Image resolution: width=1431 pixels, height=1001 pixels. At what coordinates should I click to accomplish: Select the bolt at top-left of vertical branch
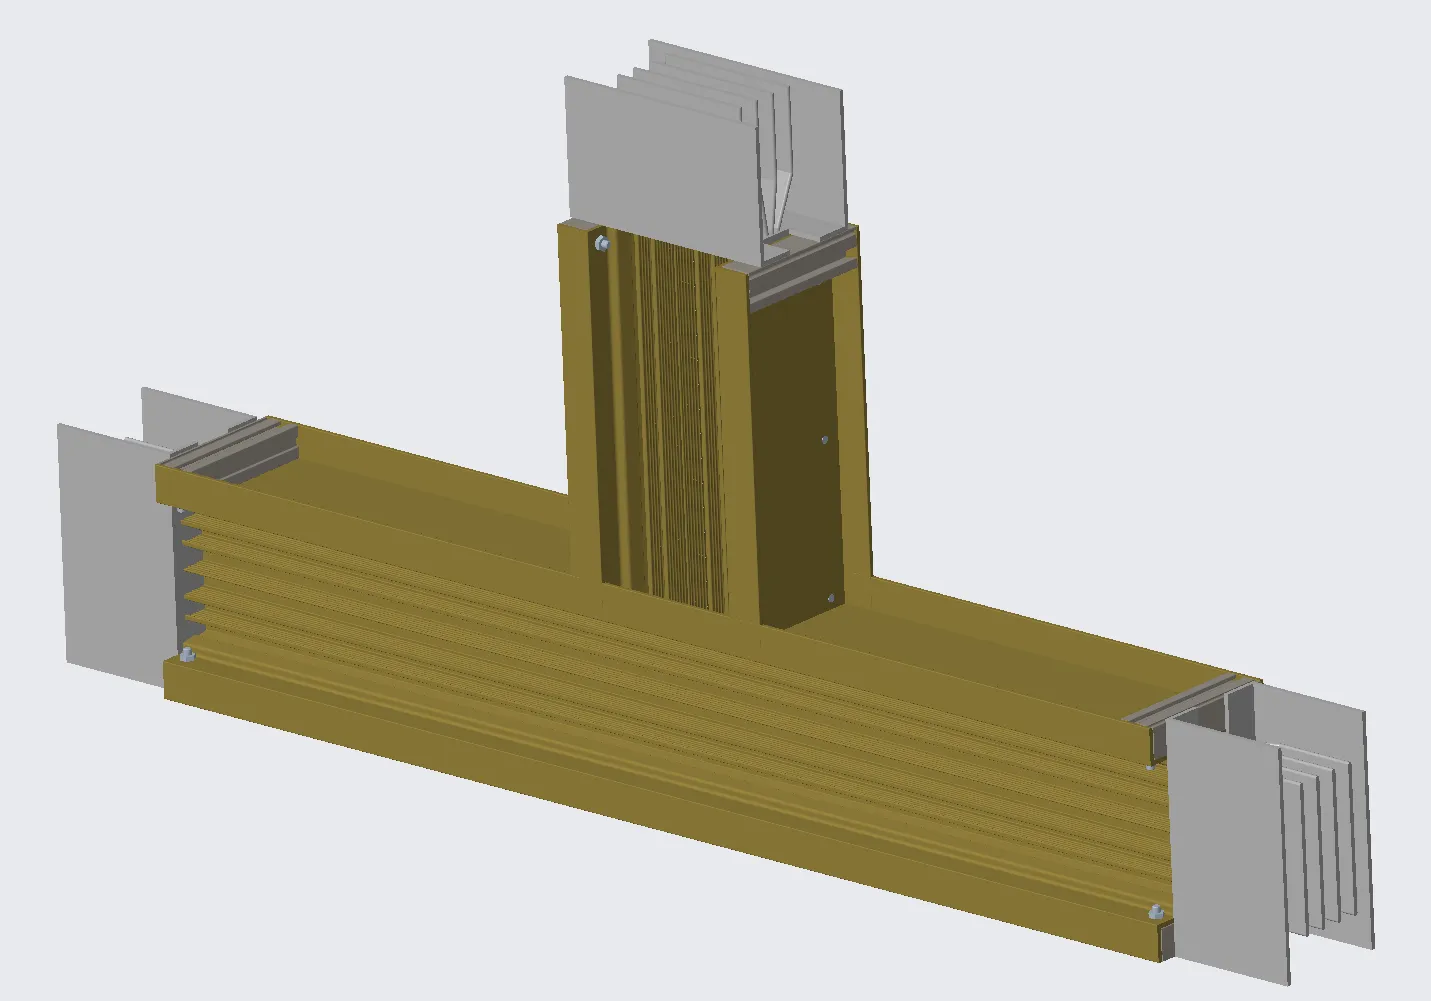pos(600,243)
